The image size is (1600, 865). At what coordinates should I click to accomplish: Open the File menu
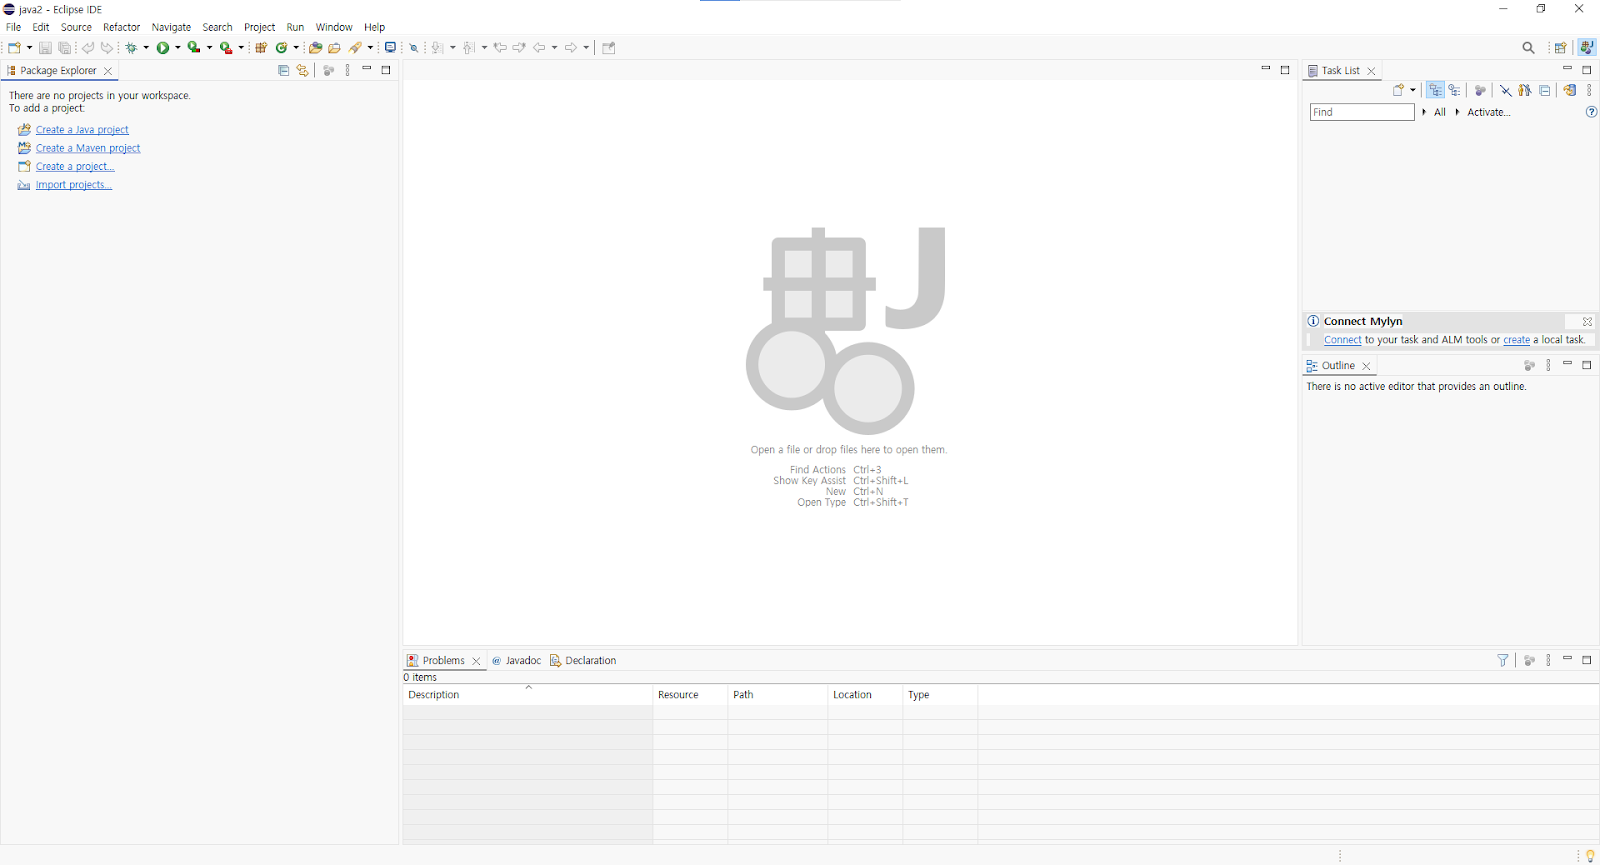(14, 27)
